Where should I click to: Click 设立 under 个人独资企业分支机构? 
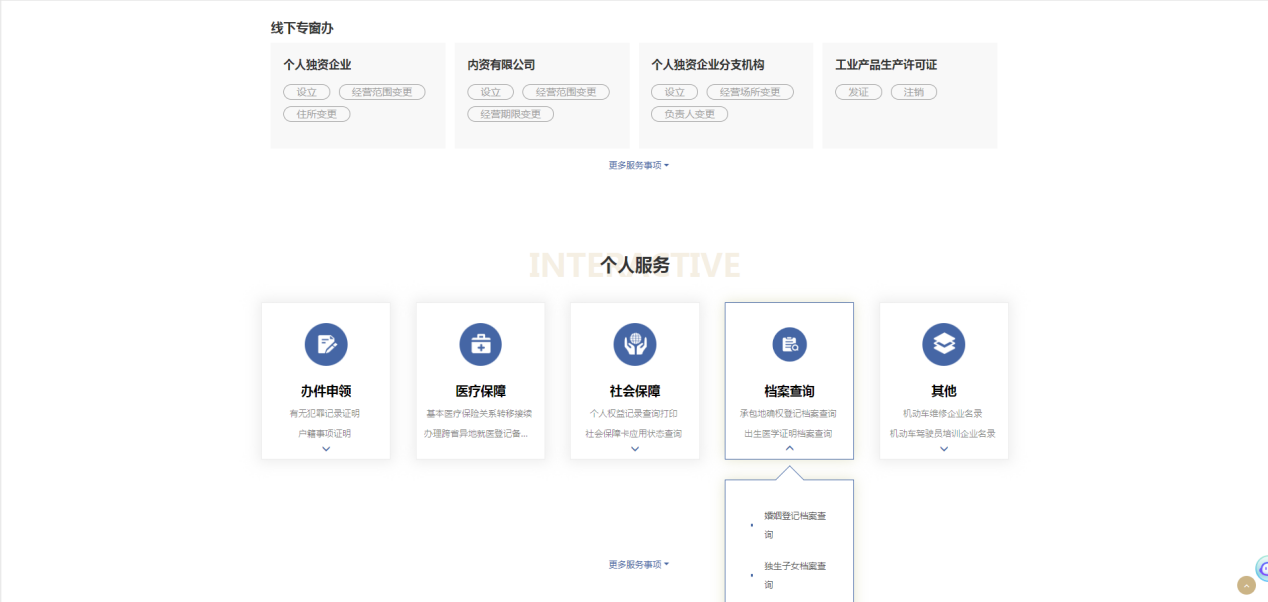click(x=674, y=92)
